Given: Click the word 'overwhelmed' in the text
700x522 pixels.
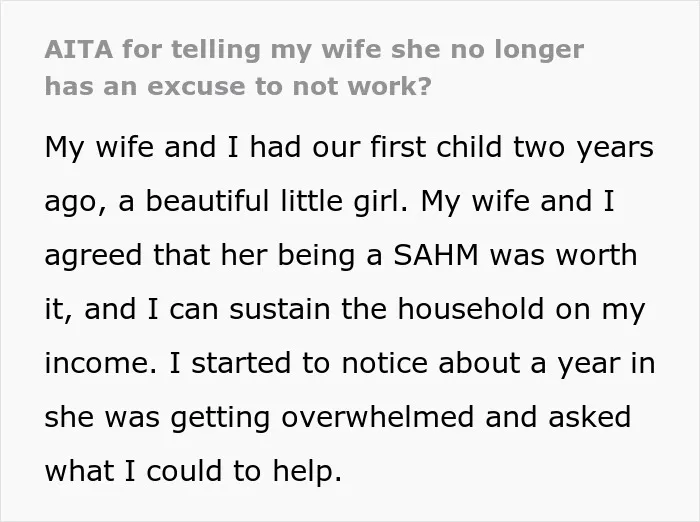Looking at the screenshot, I should 378,417.
